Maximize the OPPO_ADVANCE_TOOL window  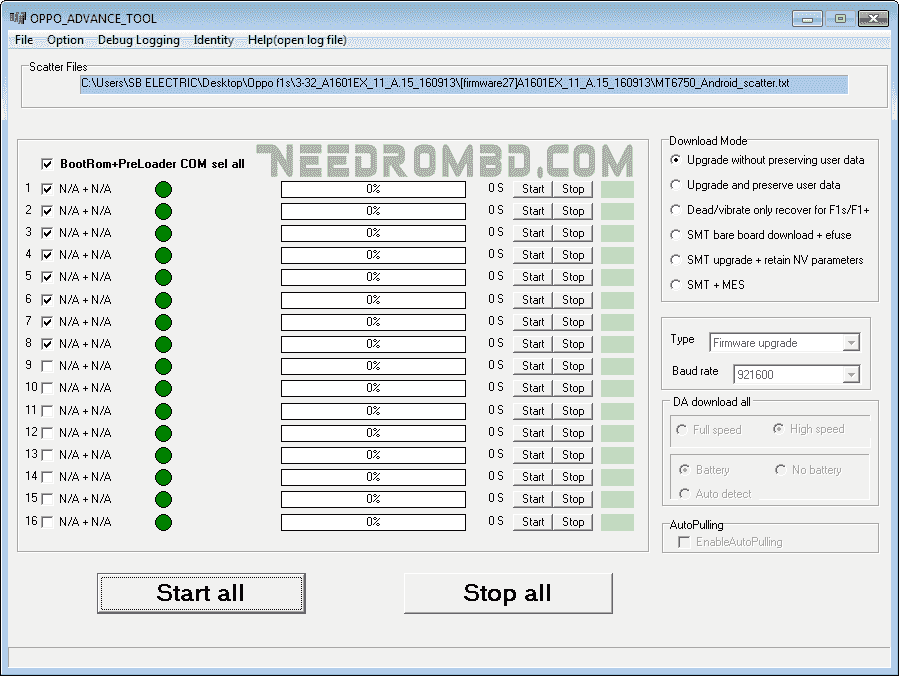(840, 18)
